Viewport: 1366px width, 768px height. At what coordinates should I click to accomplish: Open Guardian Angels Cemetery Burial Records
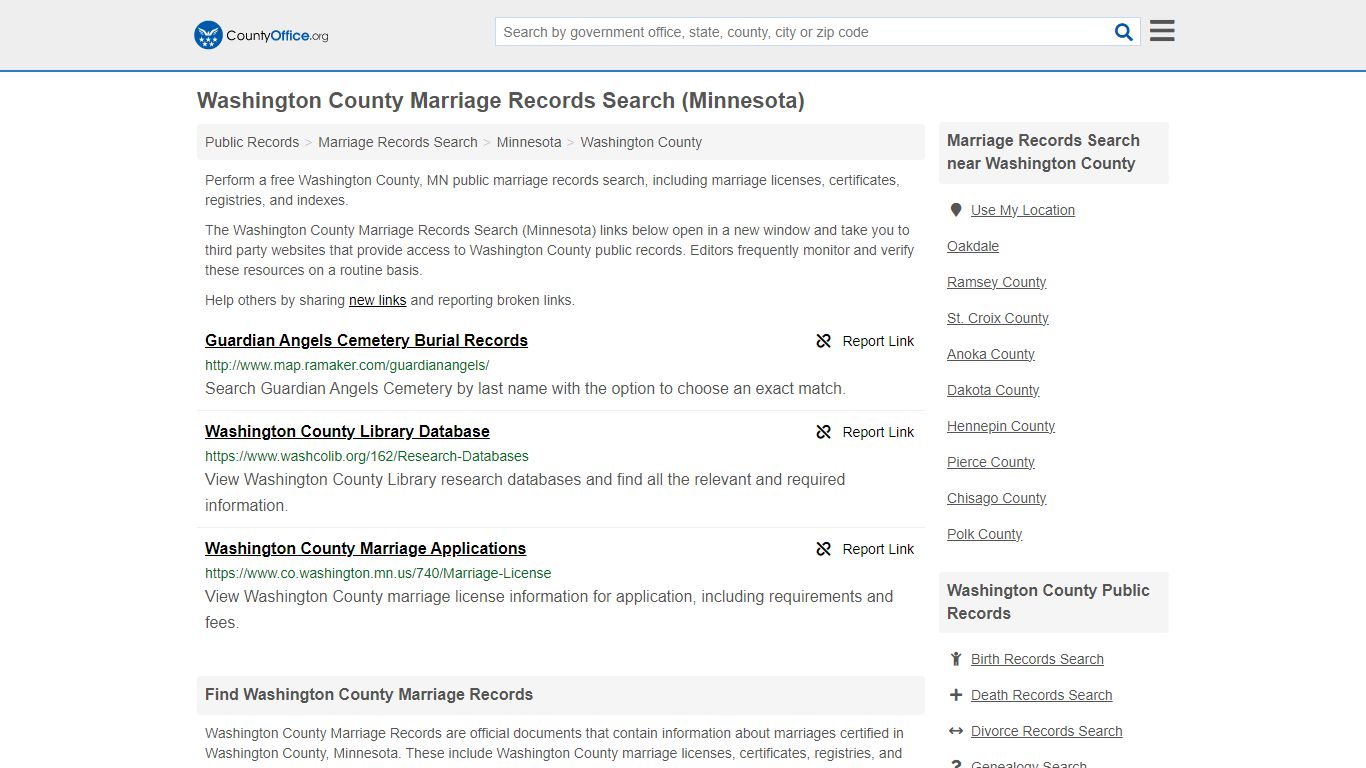click(366, 340)
